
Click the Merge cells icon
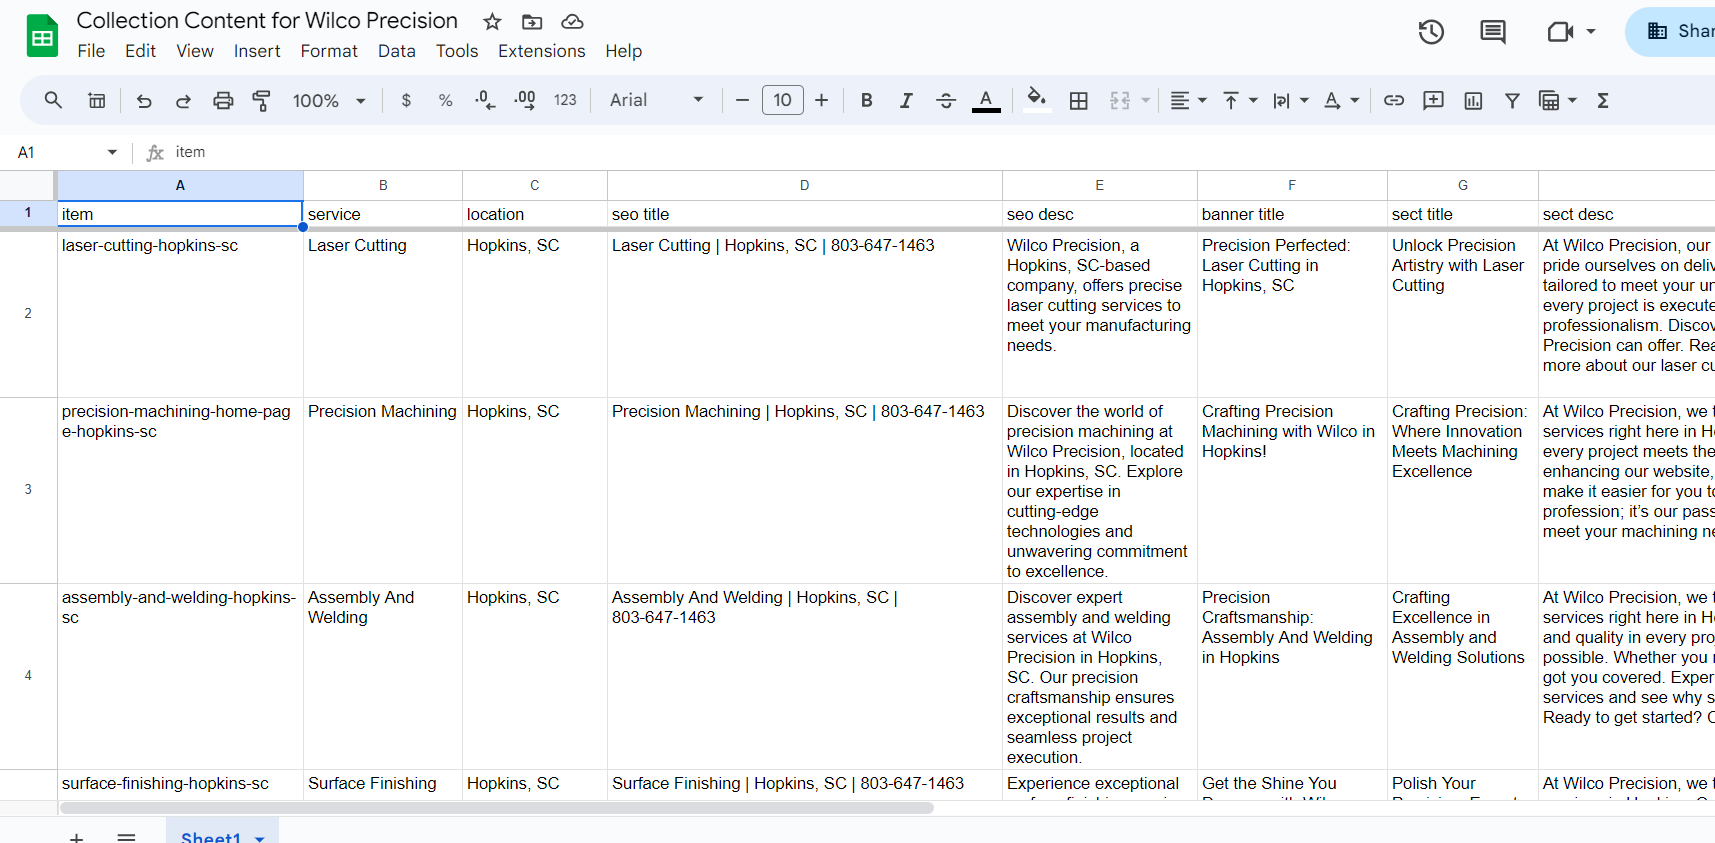coord(1120,100)
